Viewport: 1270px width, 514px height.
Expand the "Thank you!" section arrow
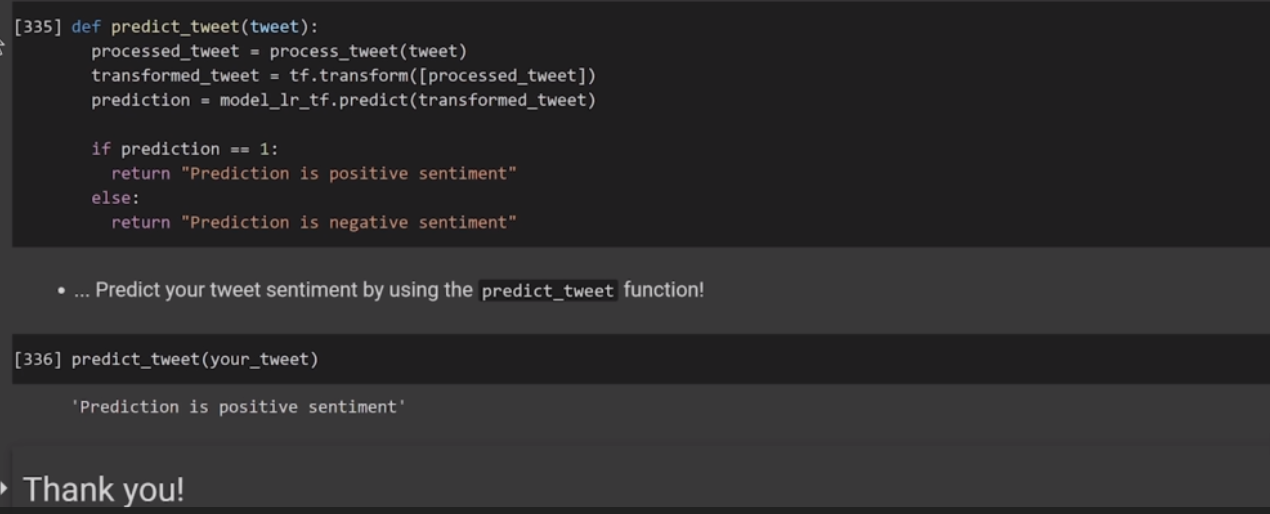[5, 488]
